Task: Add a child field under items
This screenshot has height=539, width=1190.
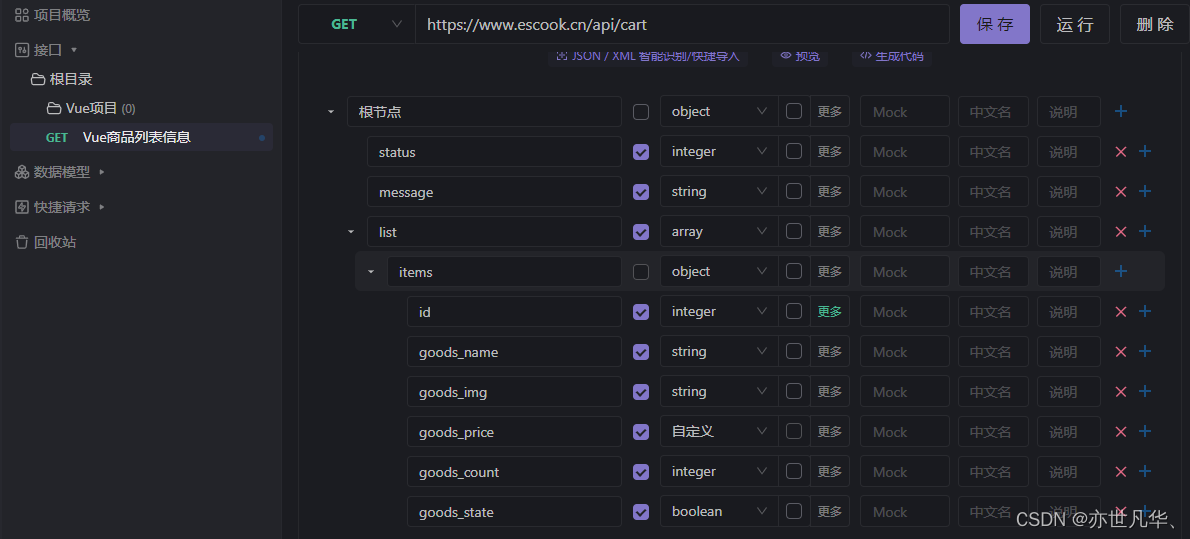Action: pos(1121,272)
